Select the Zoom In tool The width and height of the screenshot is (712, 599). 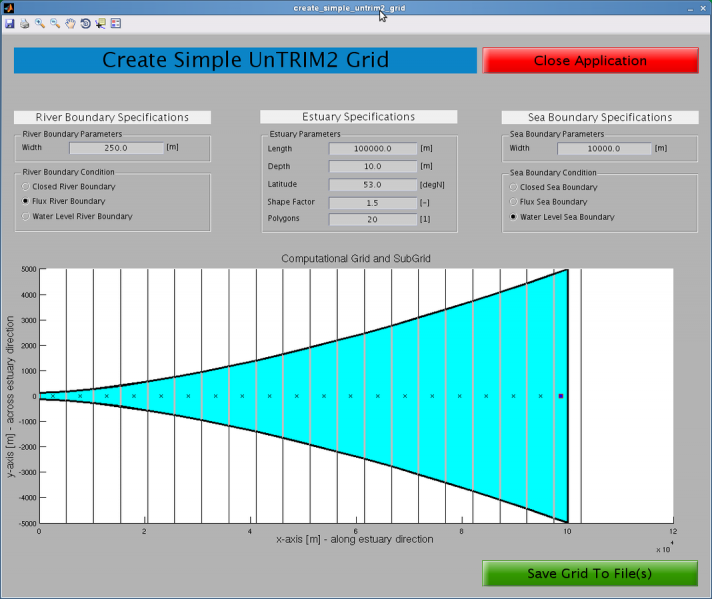(39, 23)
